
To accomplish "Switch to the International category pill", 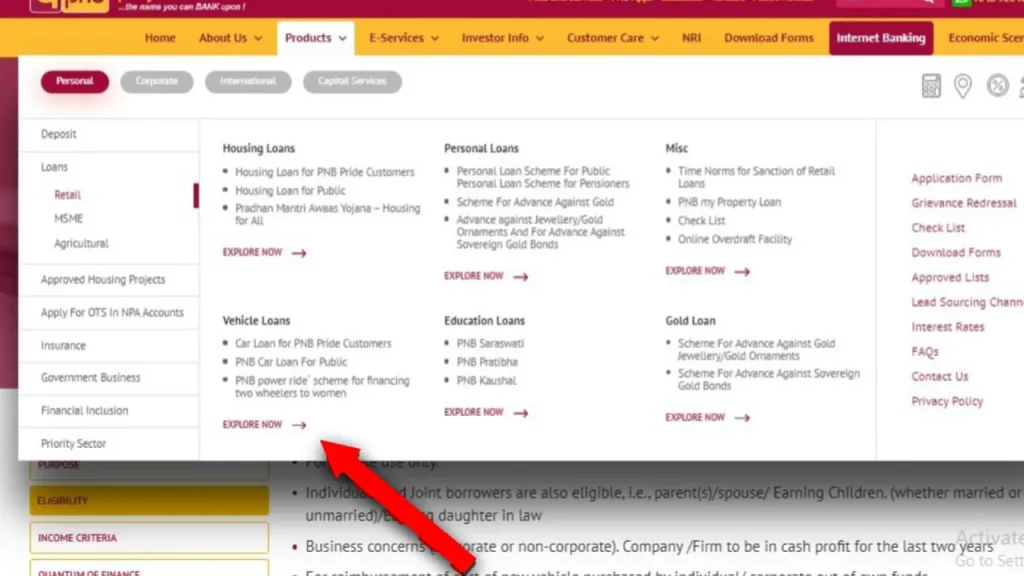I will tap(248, 81).
